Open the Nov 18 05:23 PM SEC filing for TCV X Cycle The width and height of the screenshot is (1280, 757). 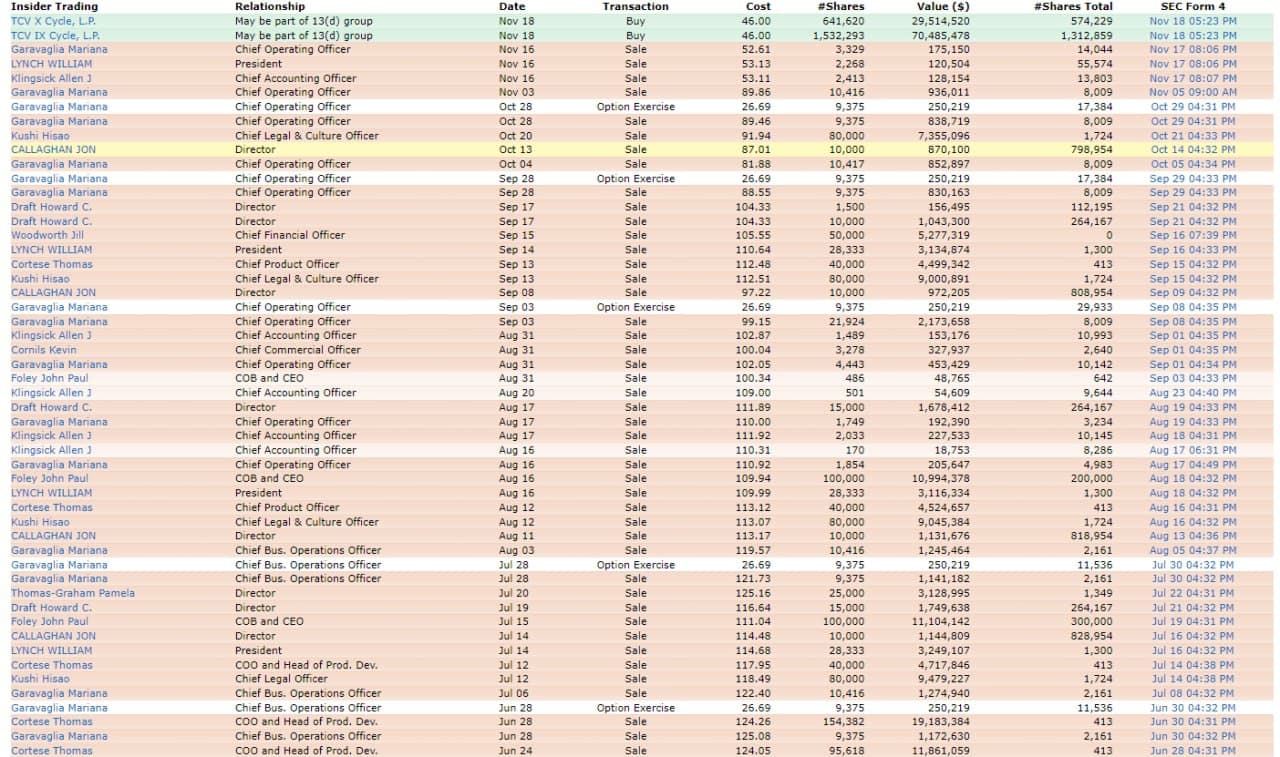1192,21
